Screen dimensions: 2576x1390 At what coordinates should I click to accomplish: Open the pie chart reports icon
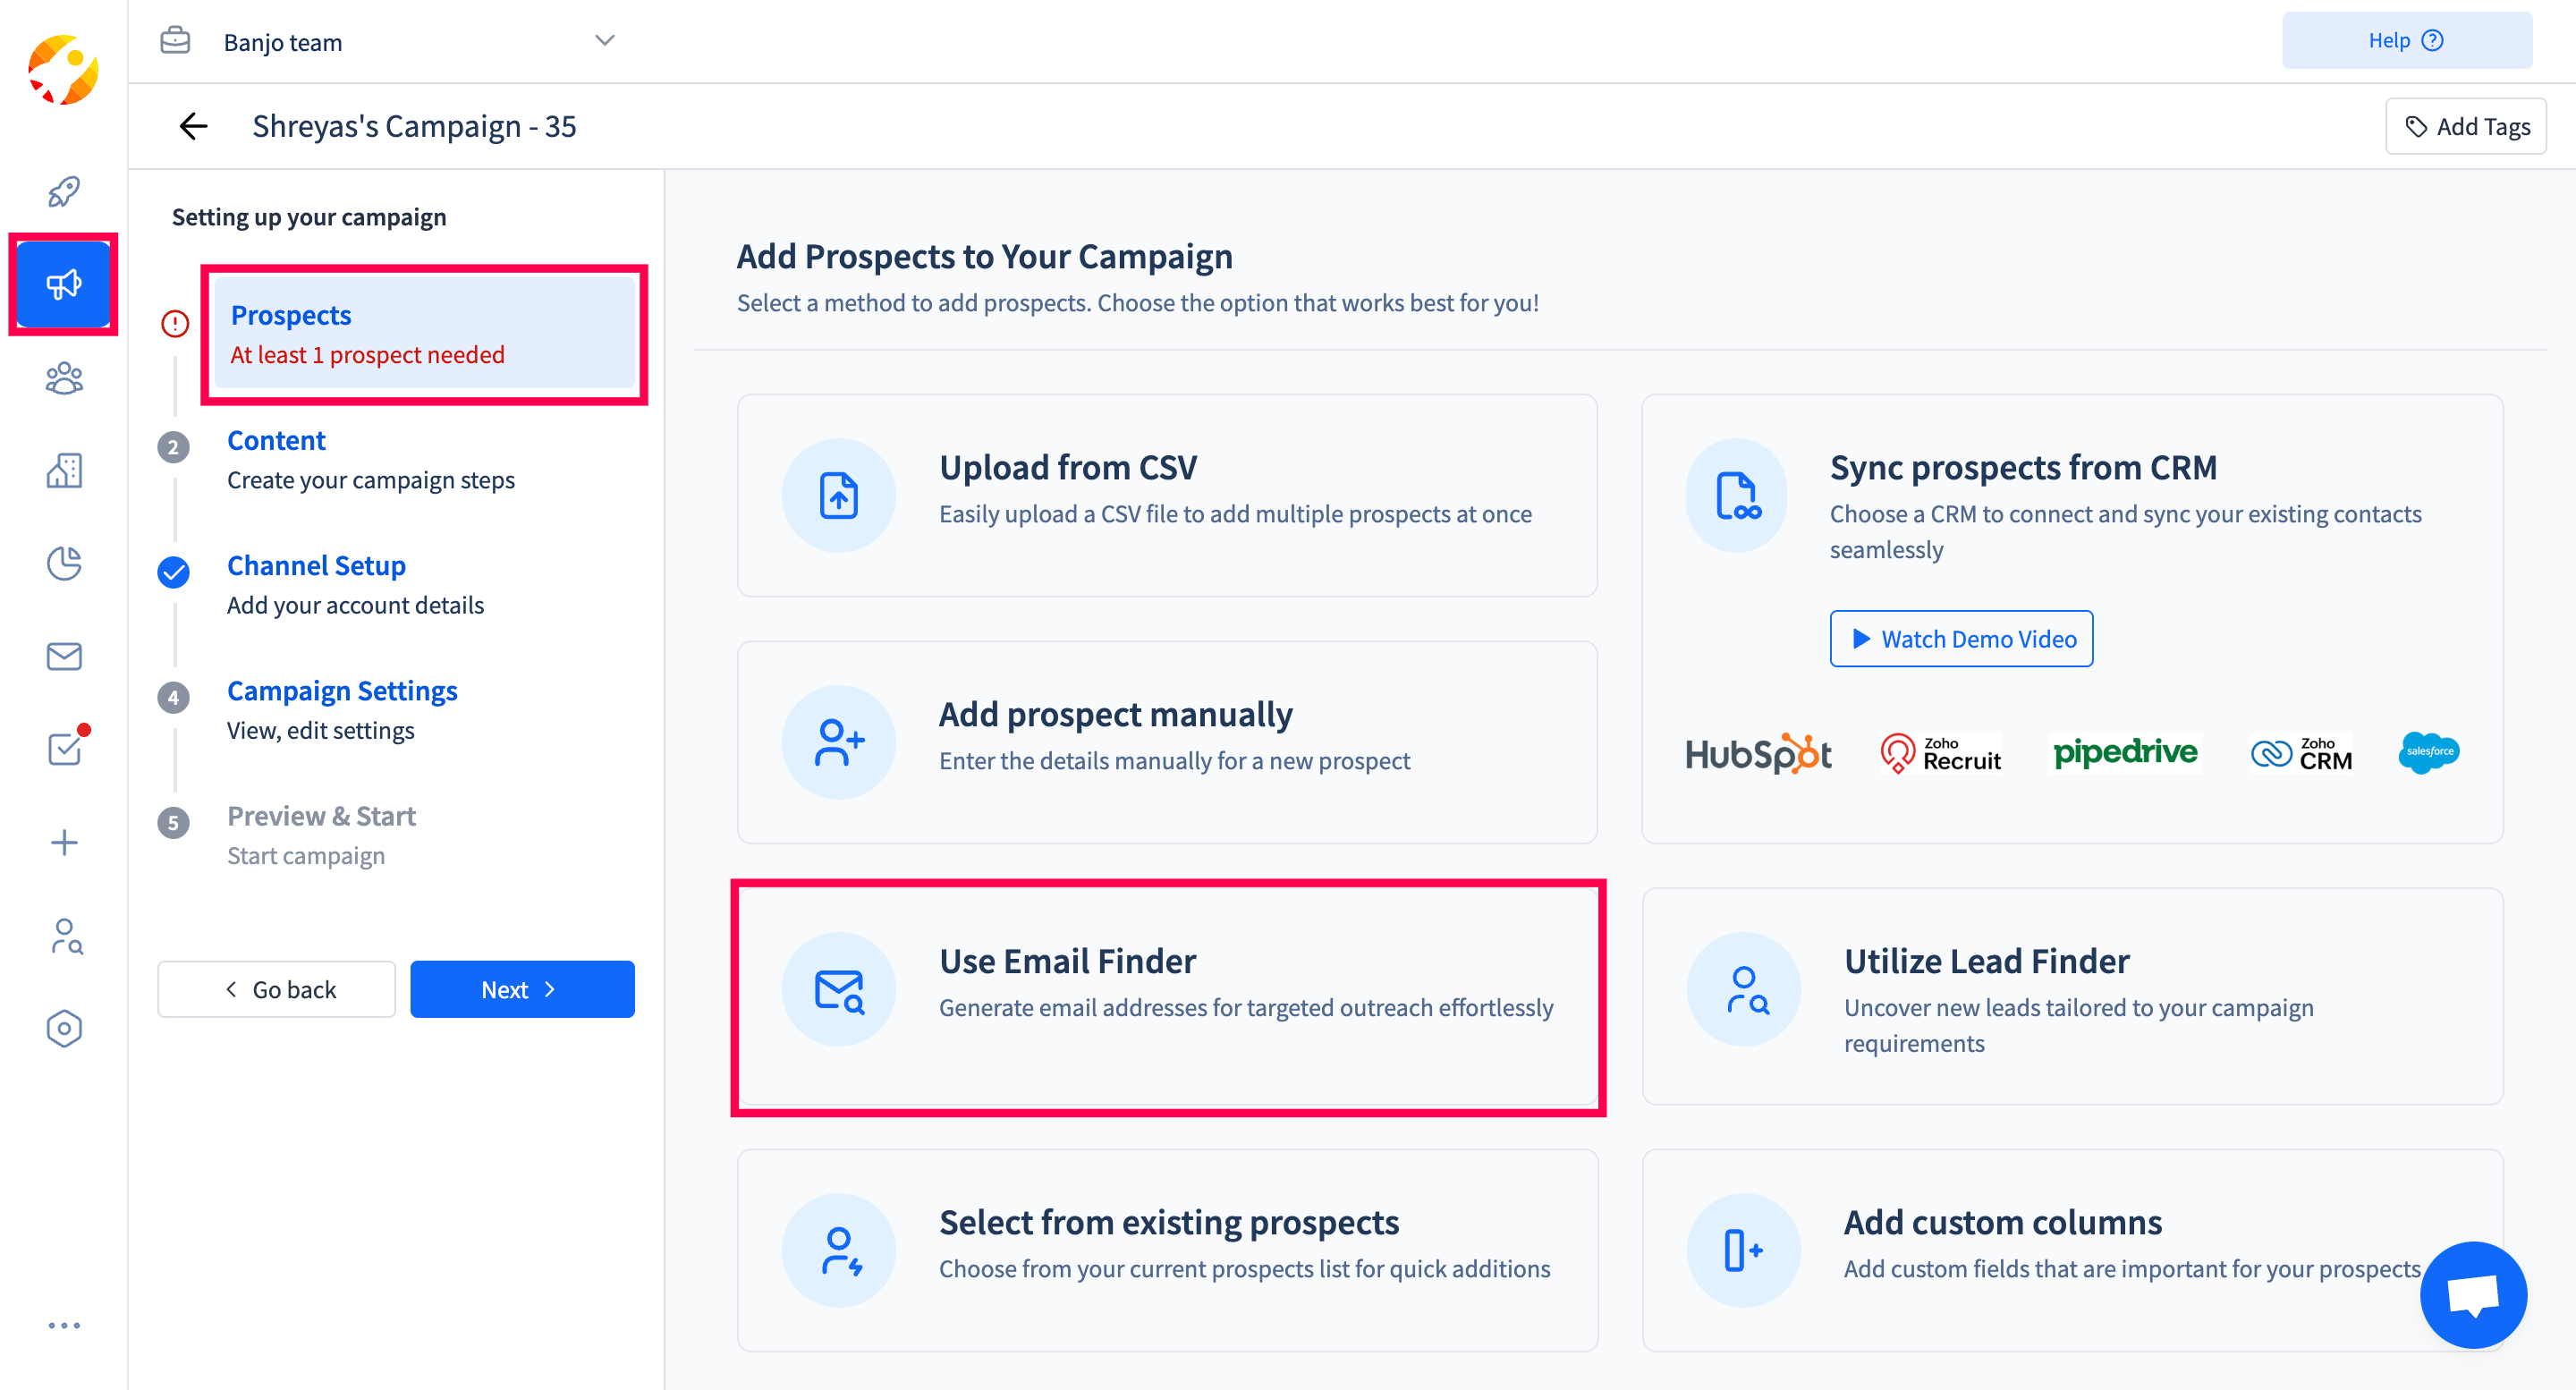pos(63,563)
